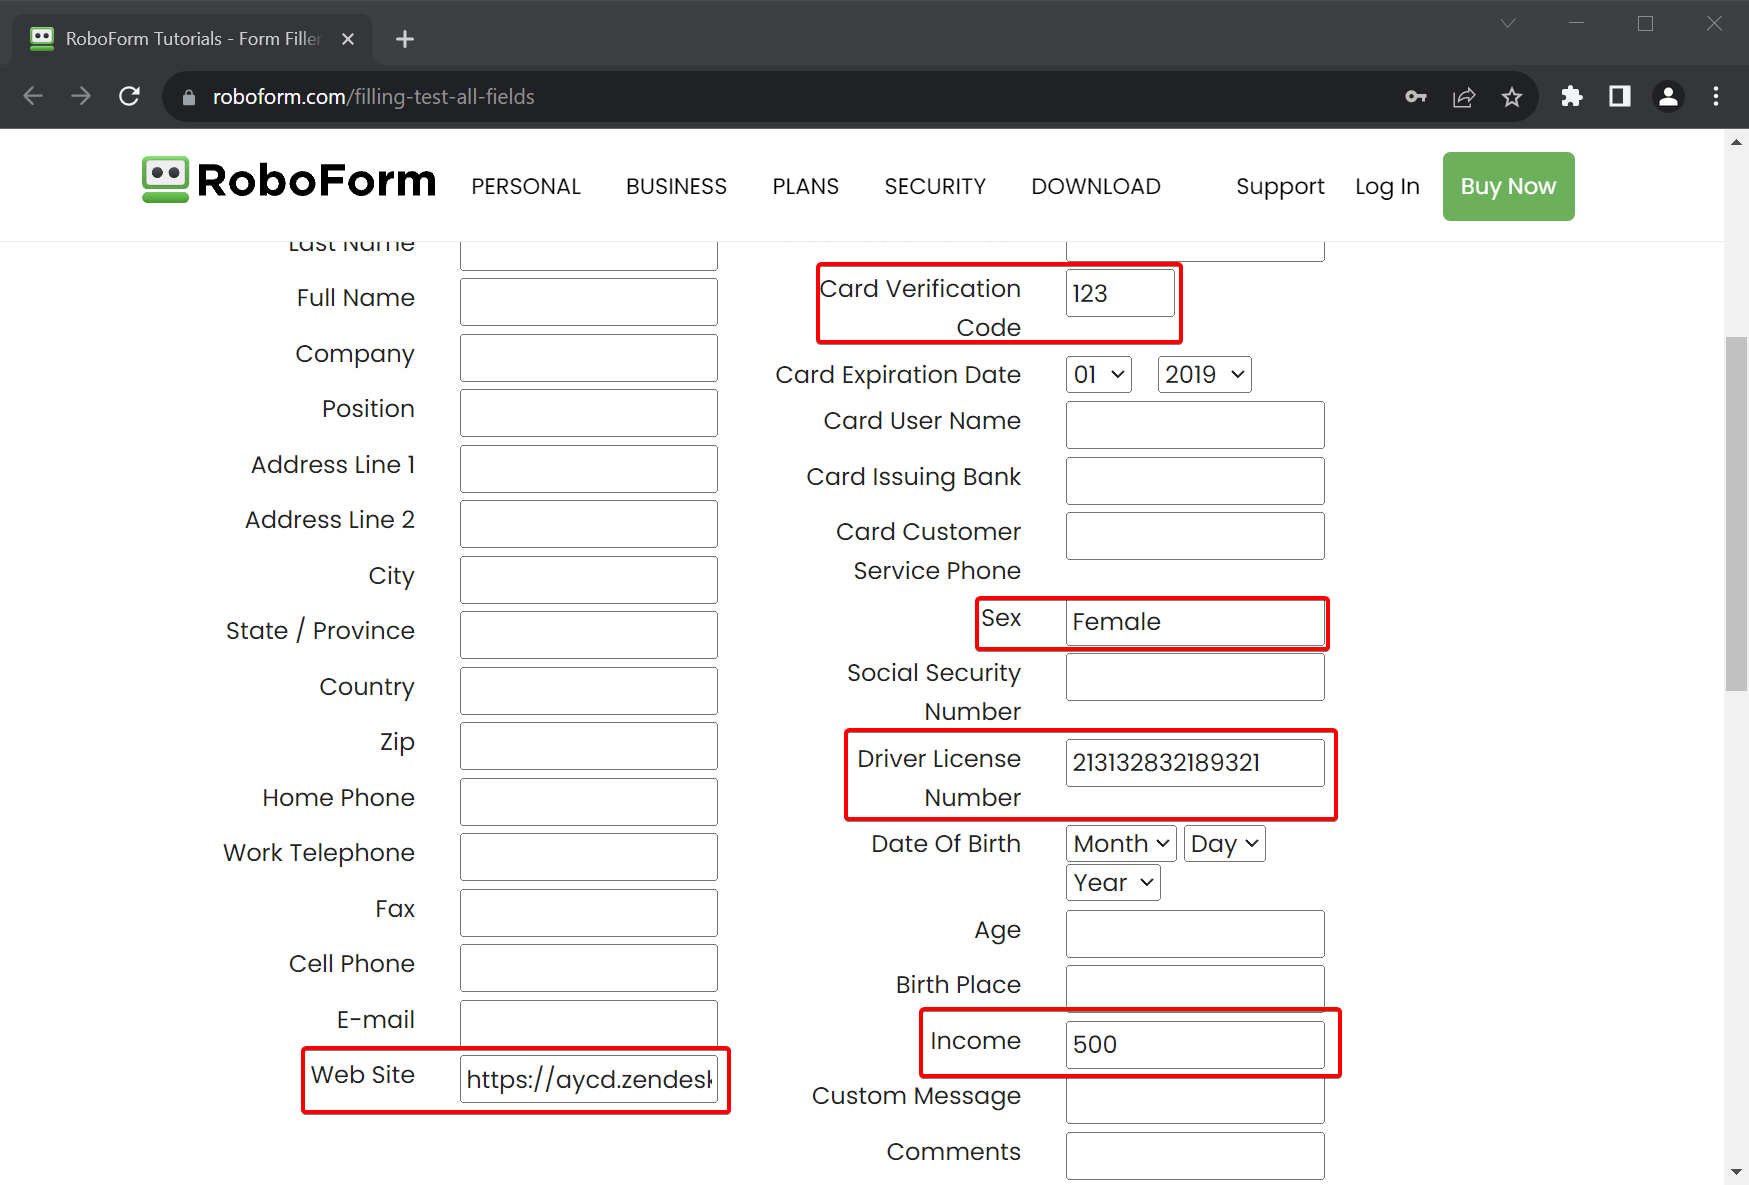Select the BUSINESS menu item
Image resolution: width=1749 pixels, height=1185 pixels.
(676, 186)
